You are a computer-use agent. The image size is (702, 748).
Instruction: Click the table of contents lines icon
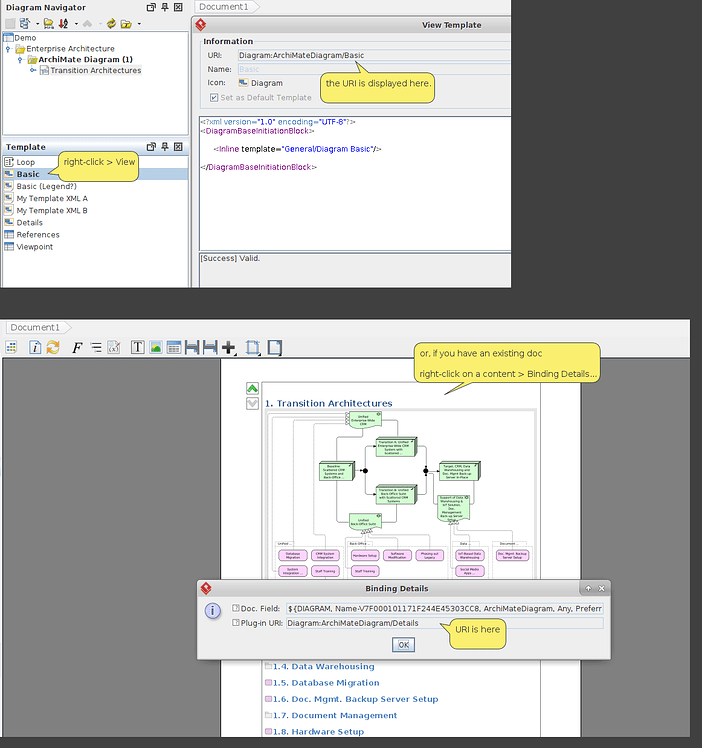click(x=96, y=347)
